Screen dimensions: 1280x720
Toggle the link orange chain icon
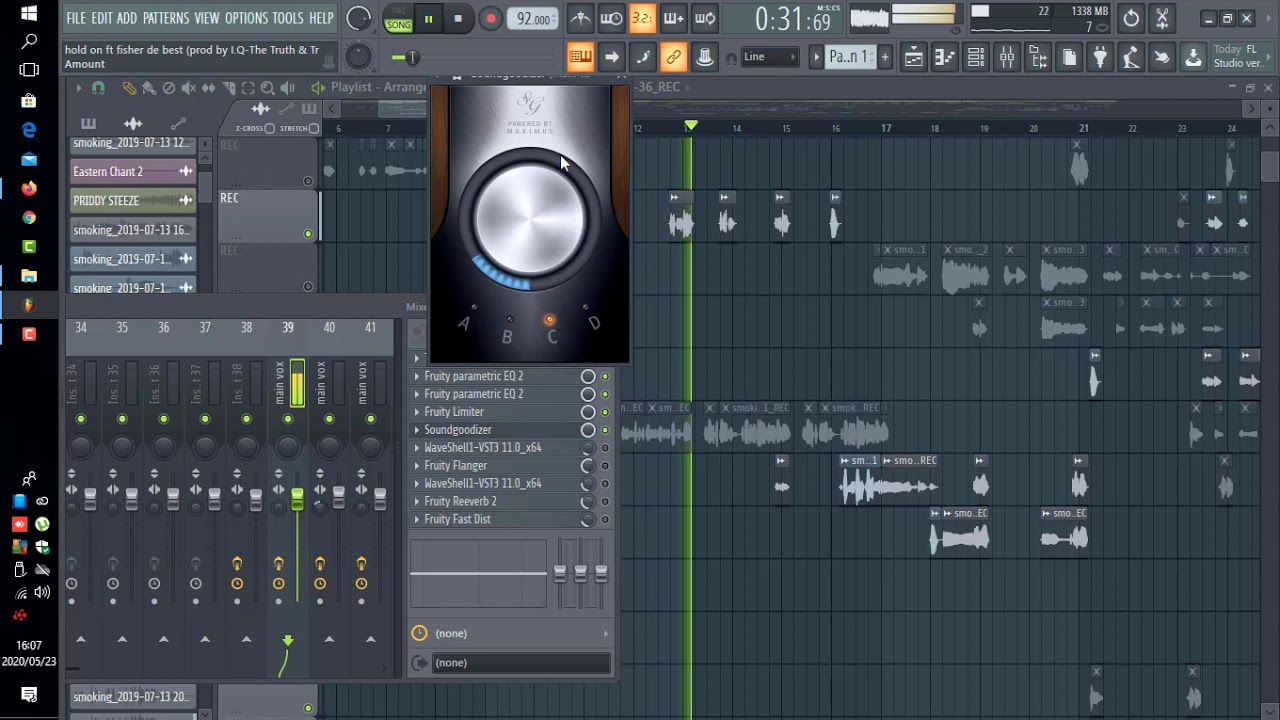click(673, 57)
